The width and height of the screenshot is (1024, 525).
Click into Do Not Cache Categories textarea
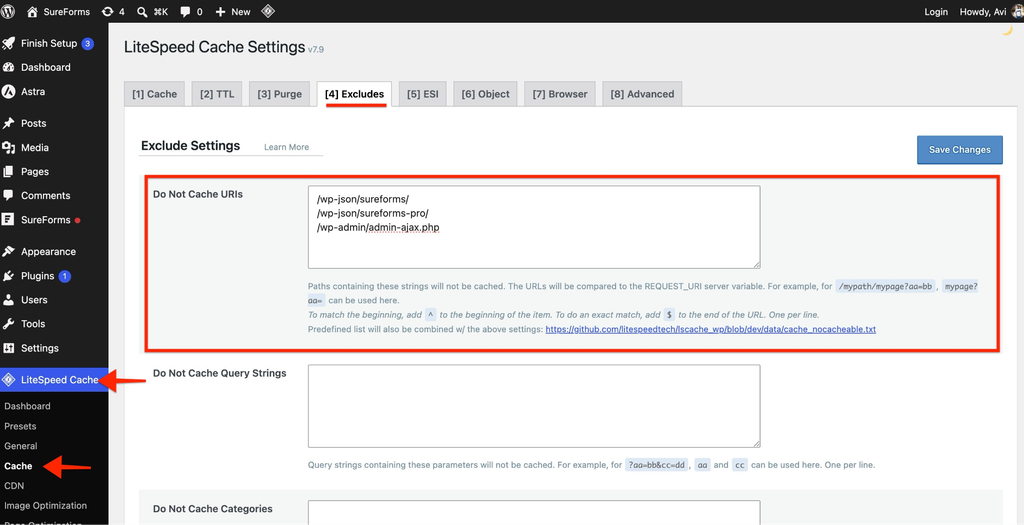(534, 513)
